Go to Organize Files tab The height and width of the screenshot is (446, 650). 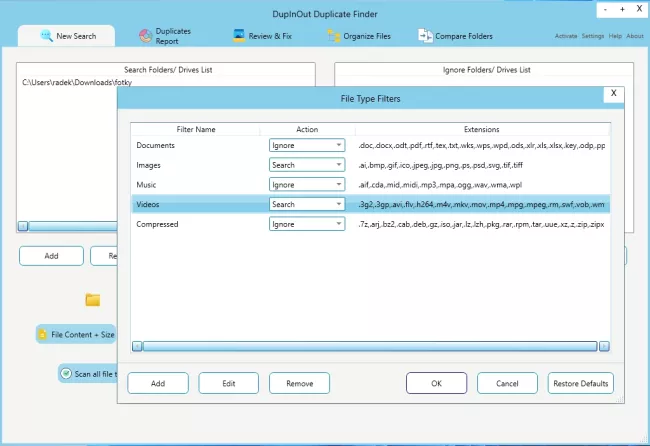(359, 36)
